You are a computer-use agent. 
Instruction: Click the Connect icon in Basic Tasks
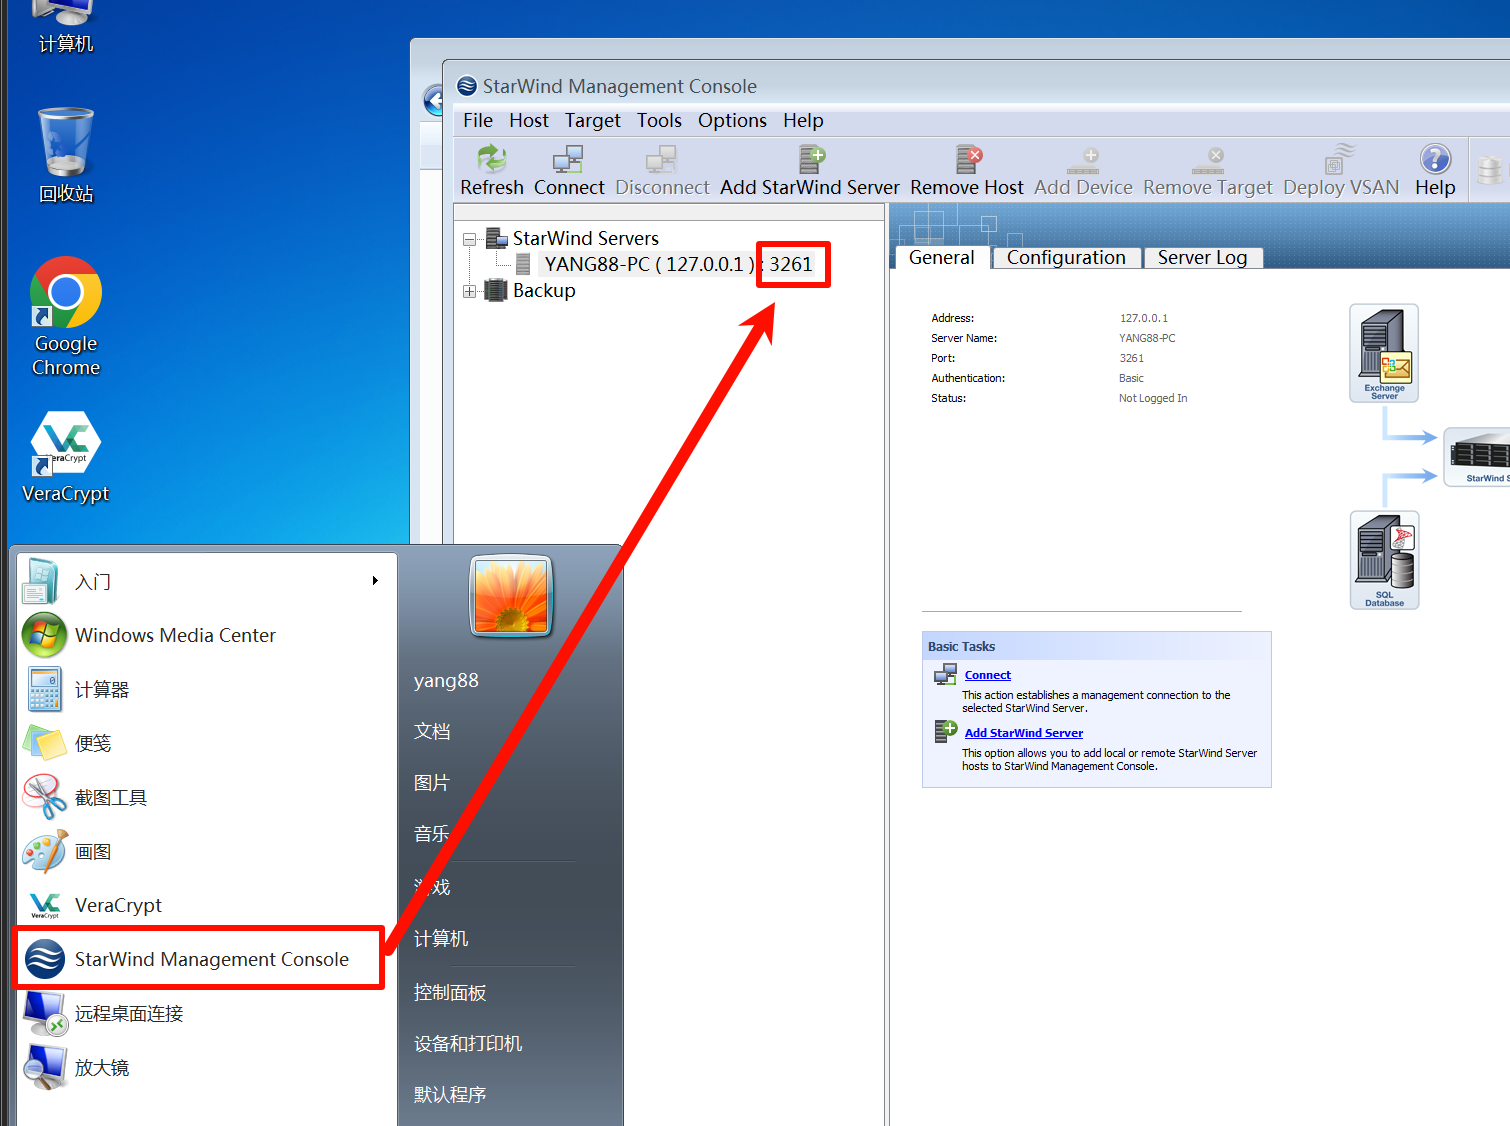[x=945, y=675]
